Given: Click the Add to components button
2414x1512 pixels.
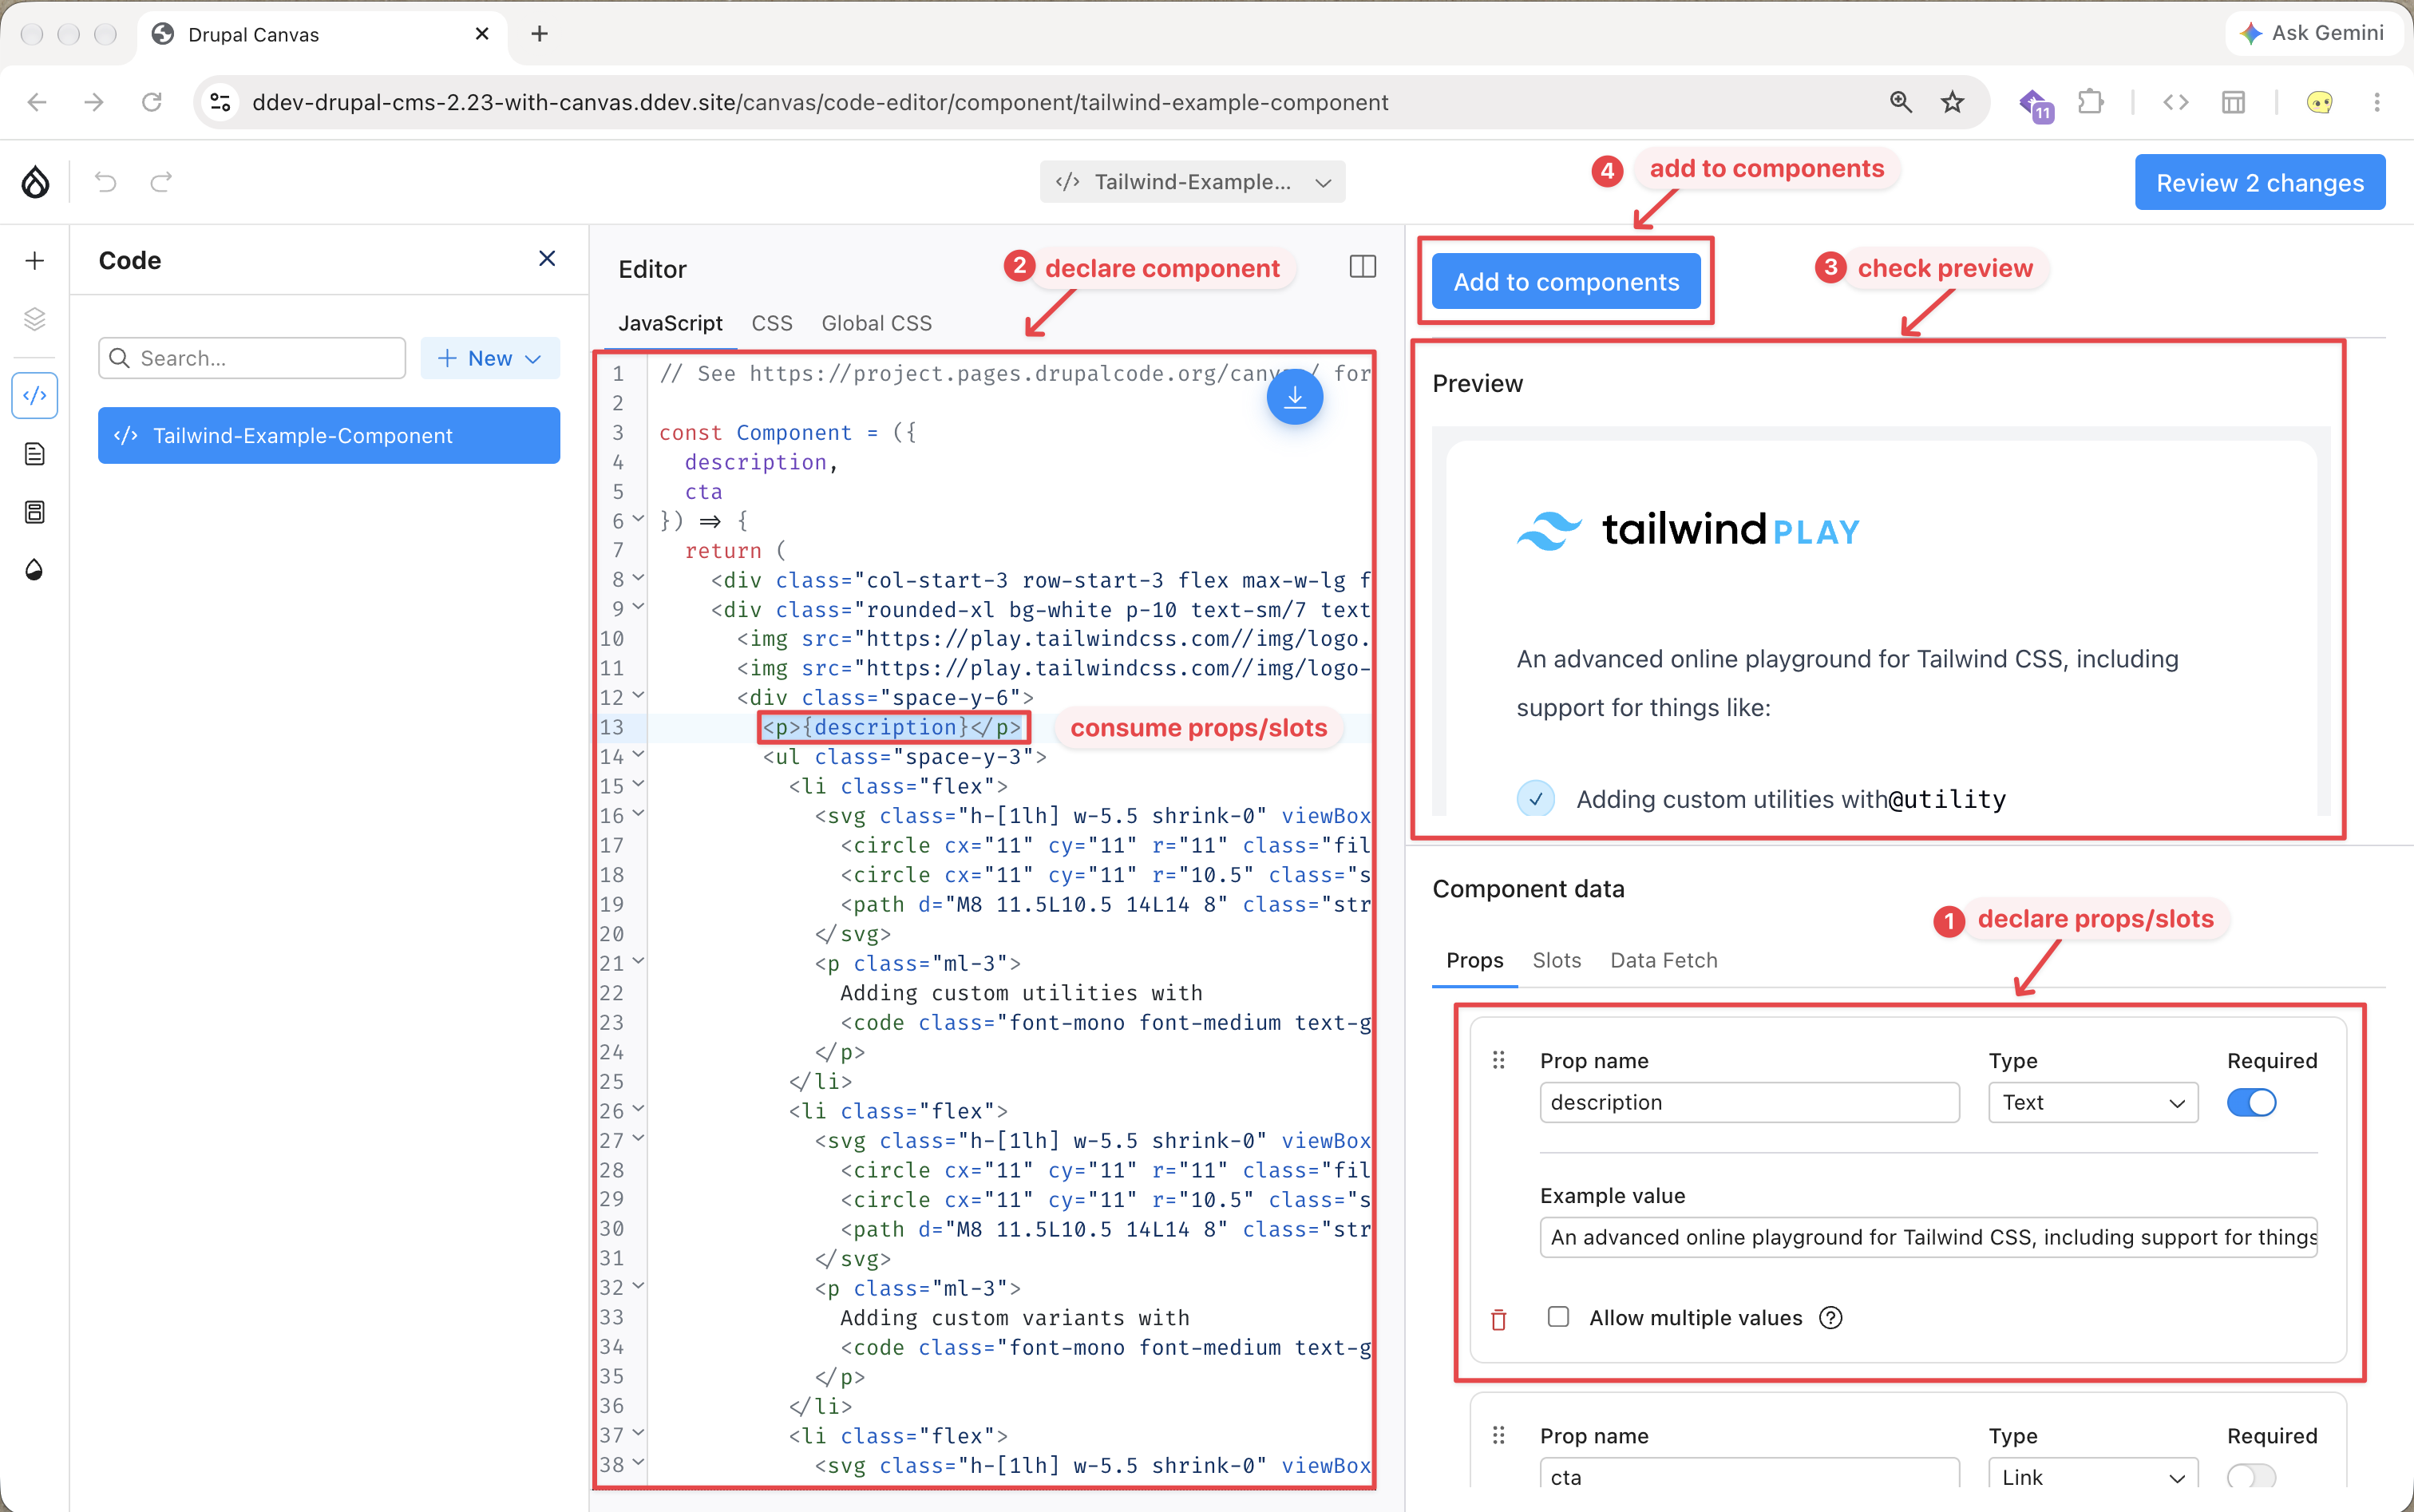Looking at the screenshot, I should (1566, 282).
